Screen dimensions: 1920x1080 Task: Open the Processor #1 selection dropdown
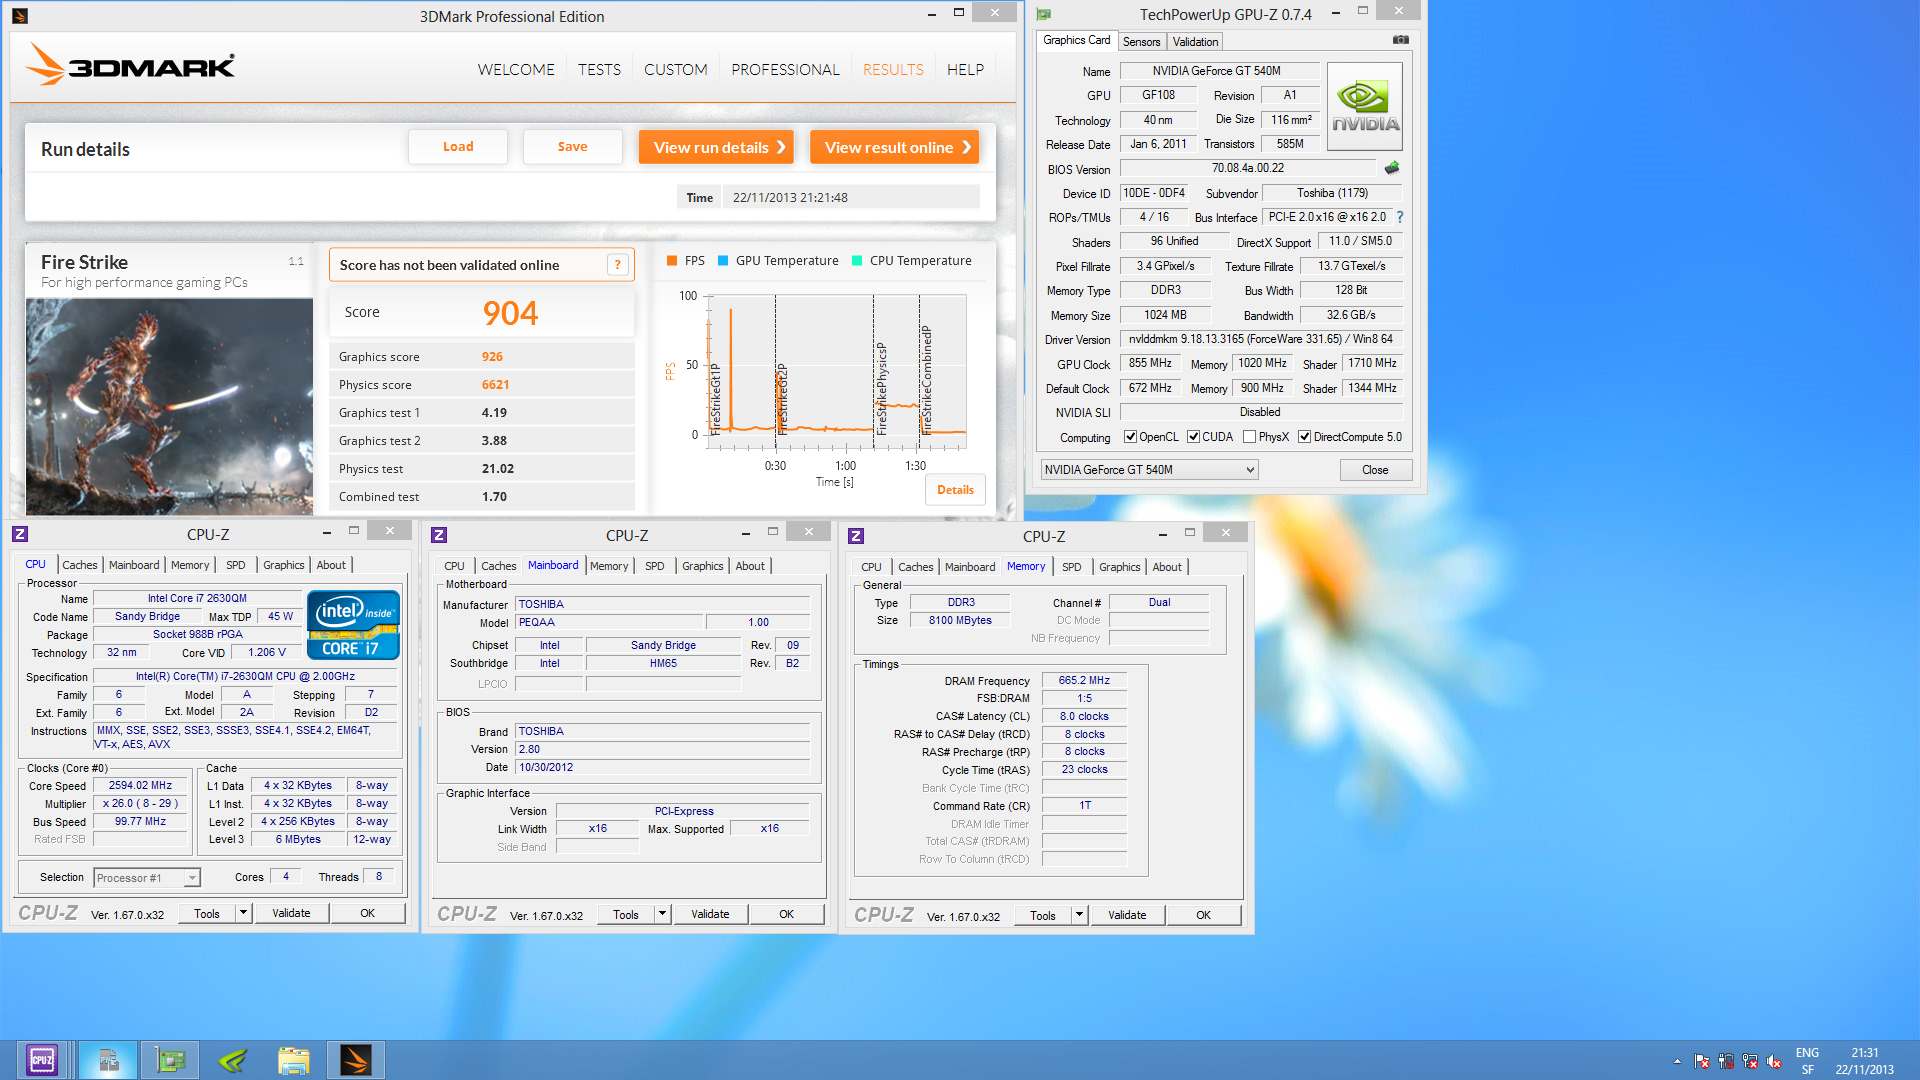[x=147, y=878]
